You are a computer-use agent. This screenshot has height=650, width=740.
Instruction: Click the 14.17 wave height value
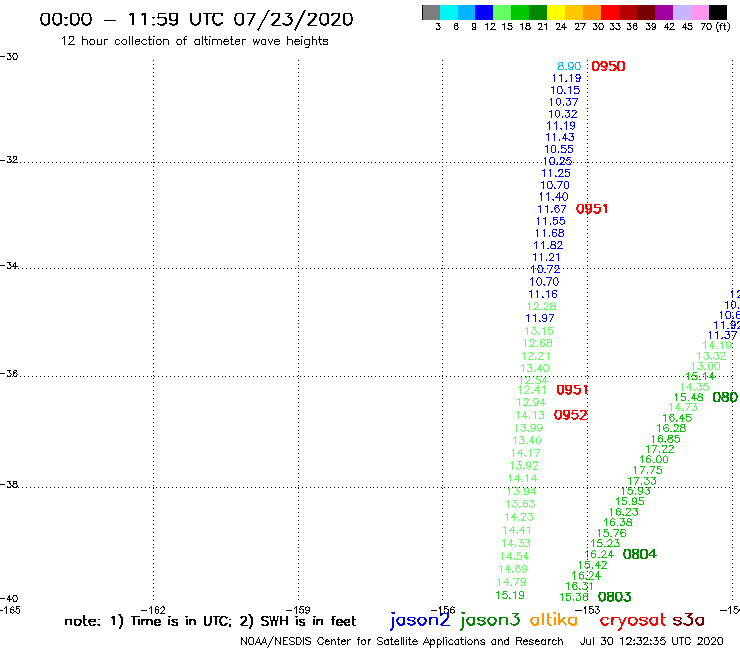coord(525,453)
